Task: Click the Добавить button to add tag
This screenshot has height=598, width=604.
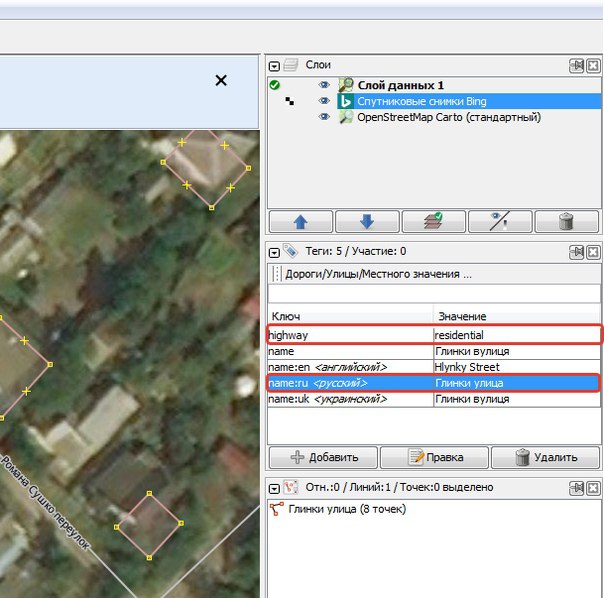Action: coord(323,457)
